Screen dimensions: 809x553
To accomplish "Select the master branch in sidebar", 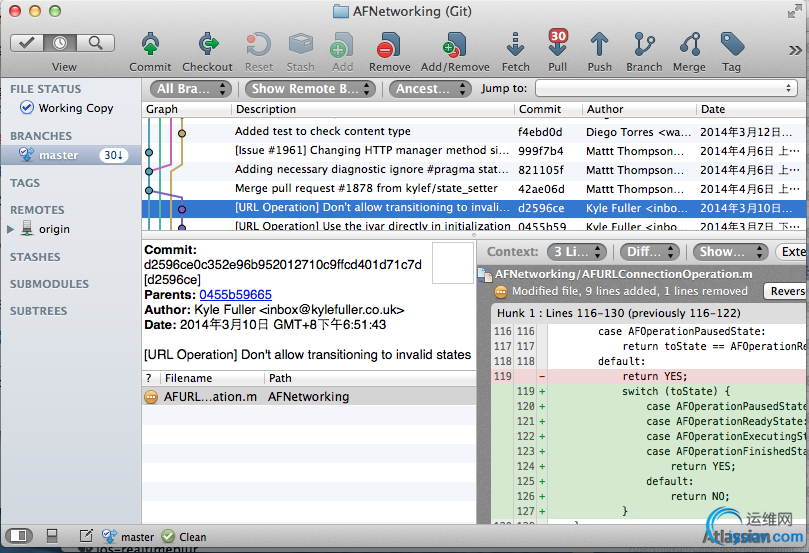I will 71,155.
